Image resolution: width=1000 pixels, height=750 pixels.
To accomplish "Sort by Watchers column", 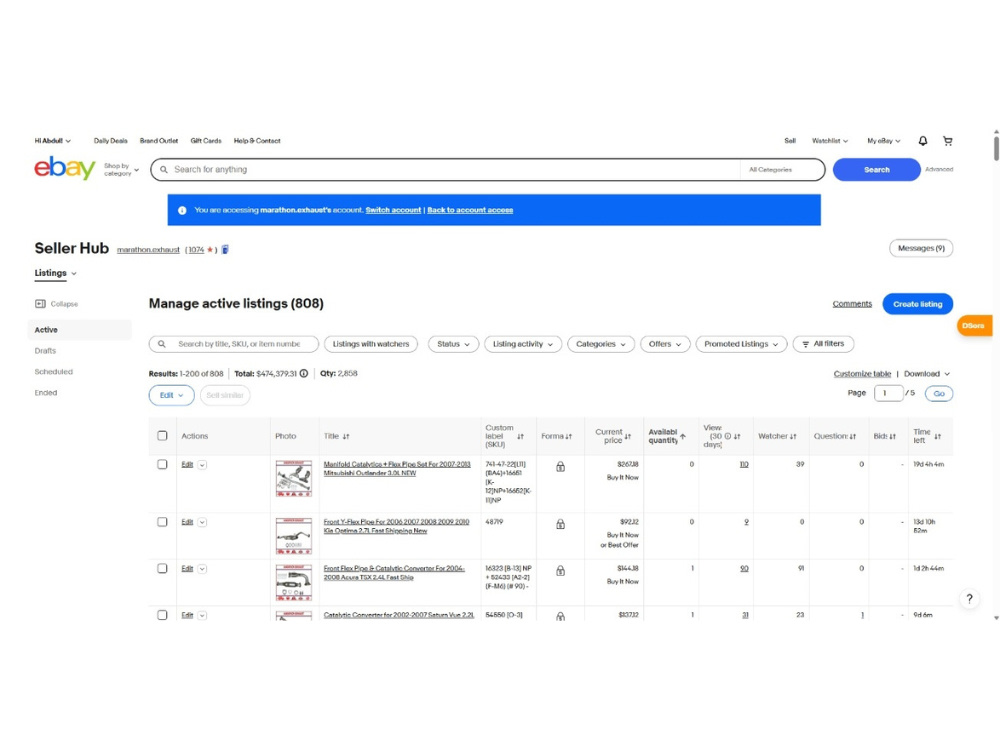I will tap(793, 436).
